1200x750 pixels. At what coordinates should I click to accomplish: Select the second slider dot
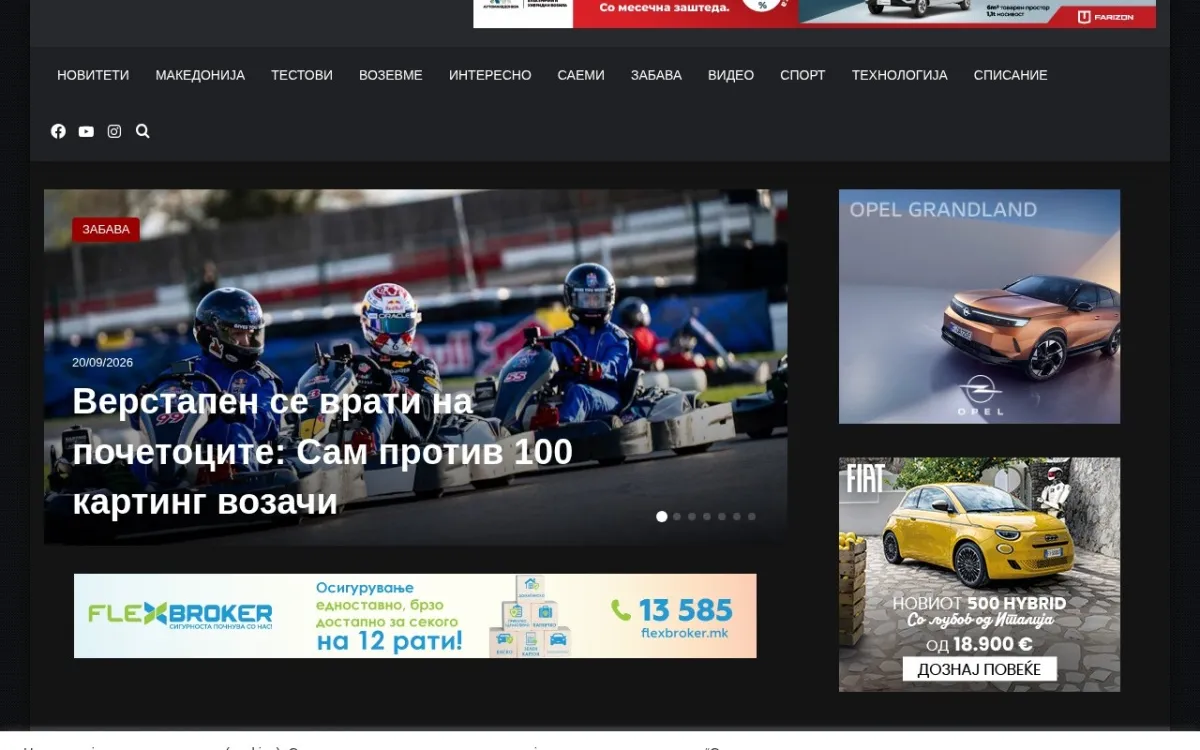click(677, 517)
